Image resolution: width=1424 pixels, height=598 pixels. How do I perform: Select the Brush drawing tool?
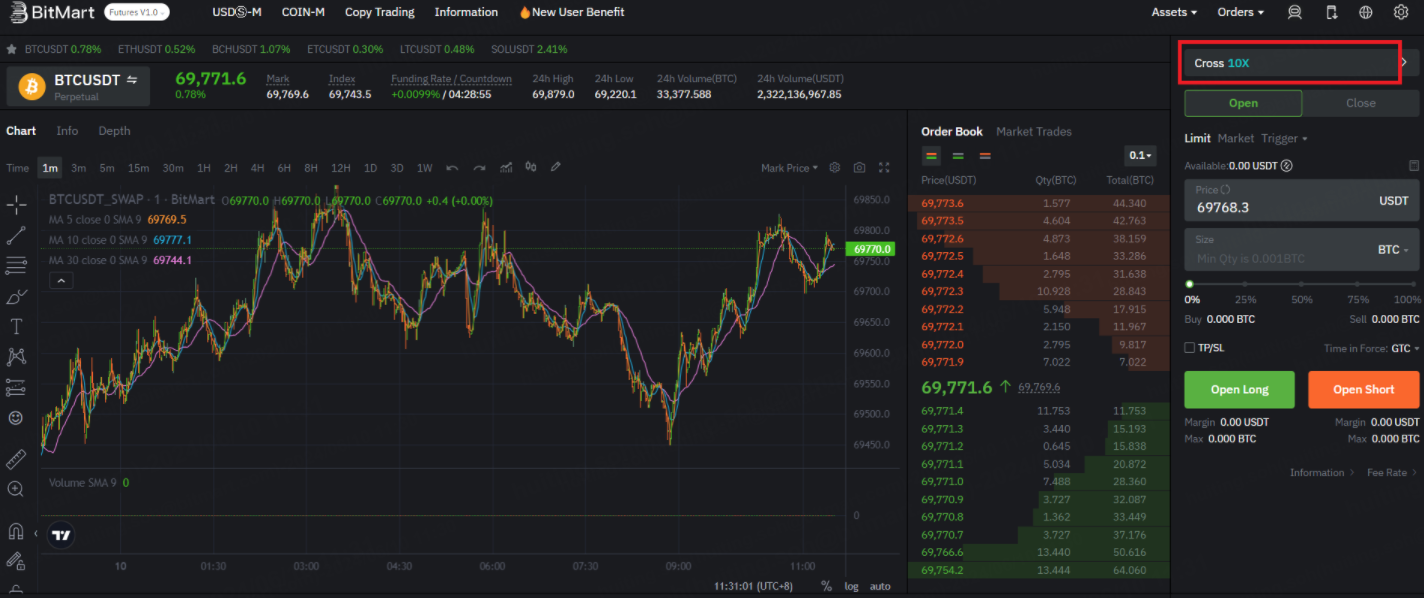[15, 296]
